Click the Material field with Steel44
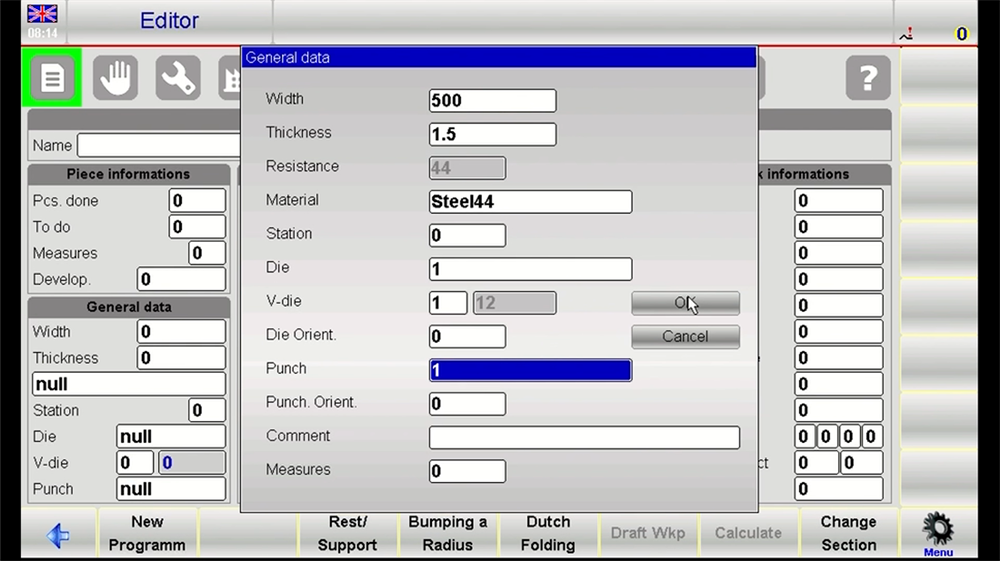1000x561 pixels. point(530,202)
